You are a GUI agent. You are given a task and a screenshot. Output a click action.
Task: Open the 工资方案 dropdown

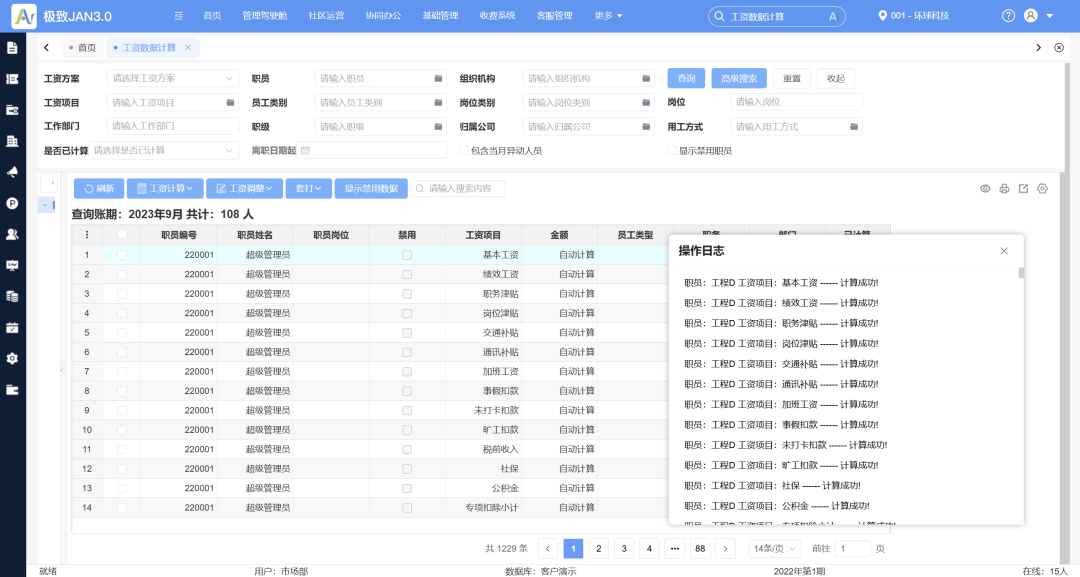coord(170,77)
